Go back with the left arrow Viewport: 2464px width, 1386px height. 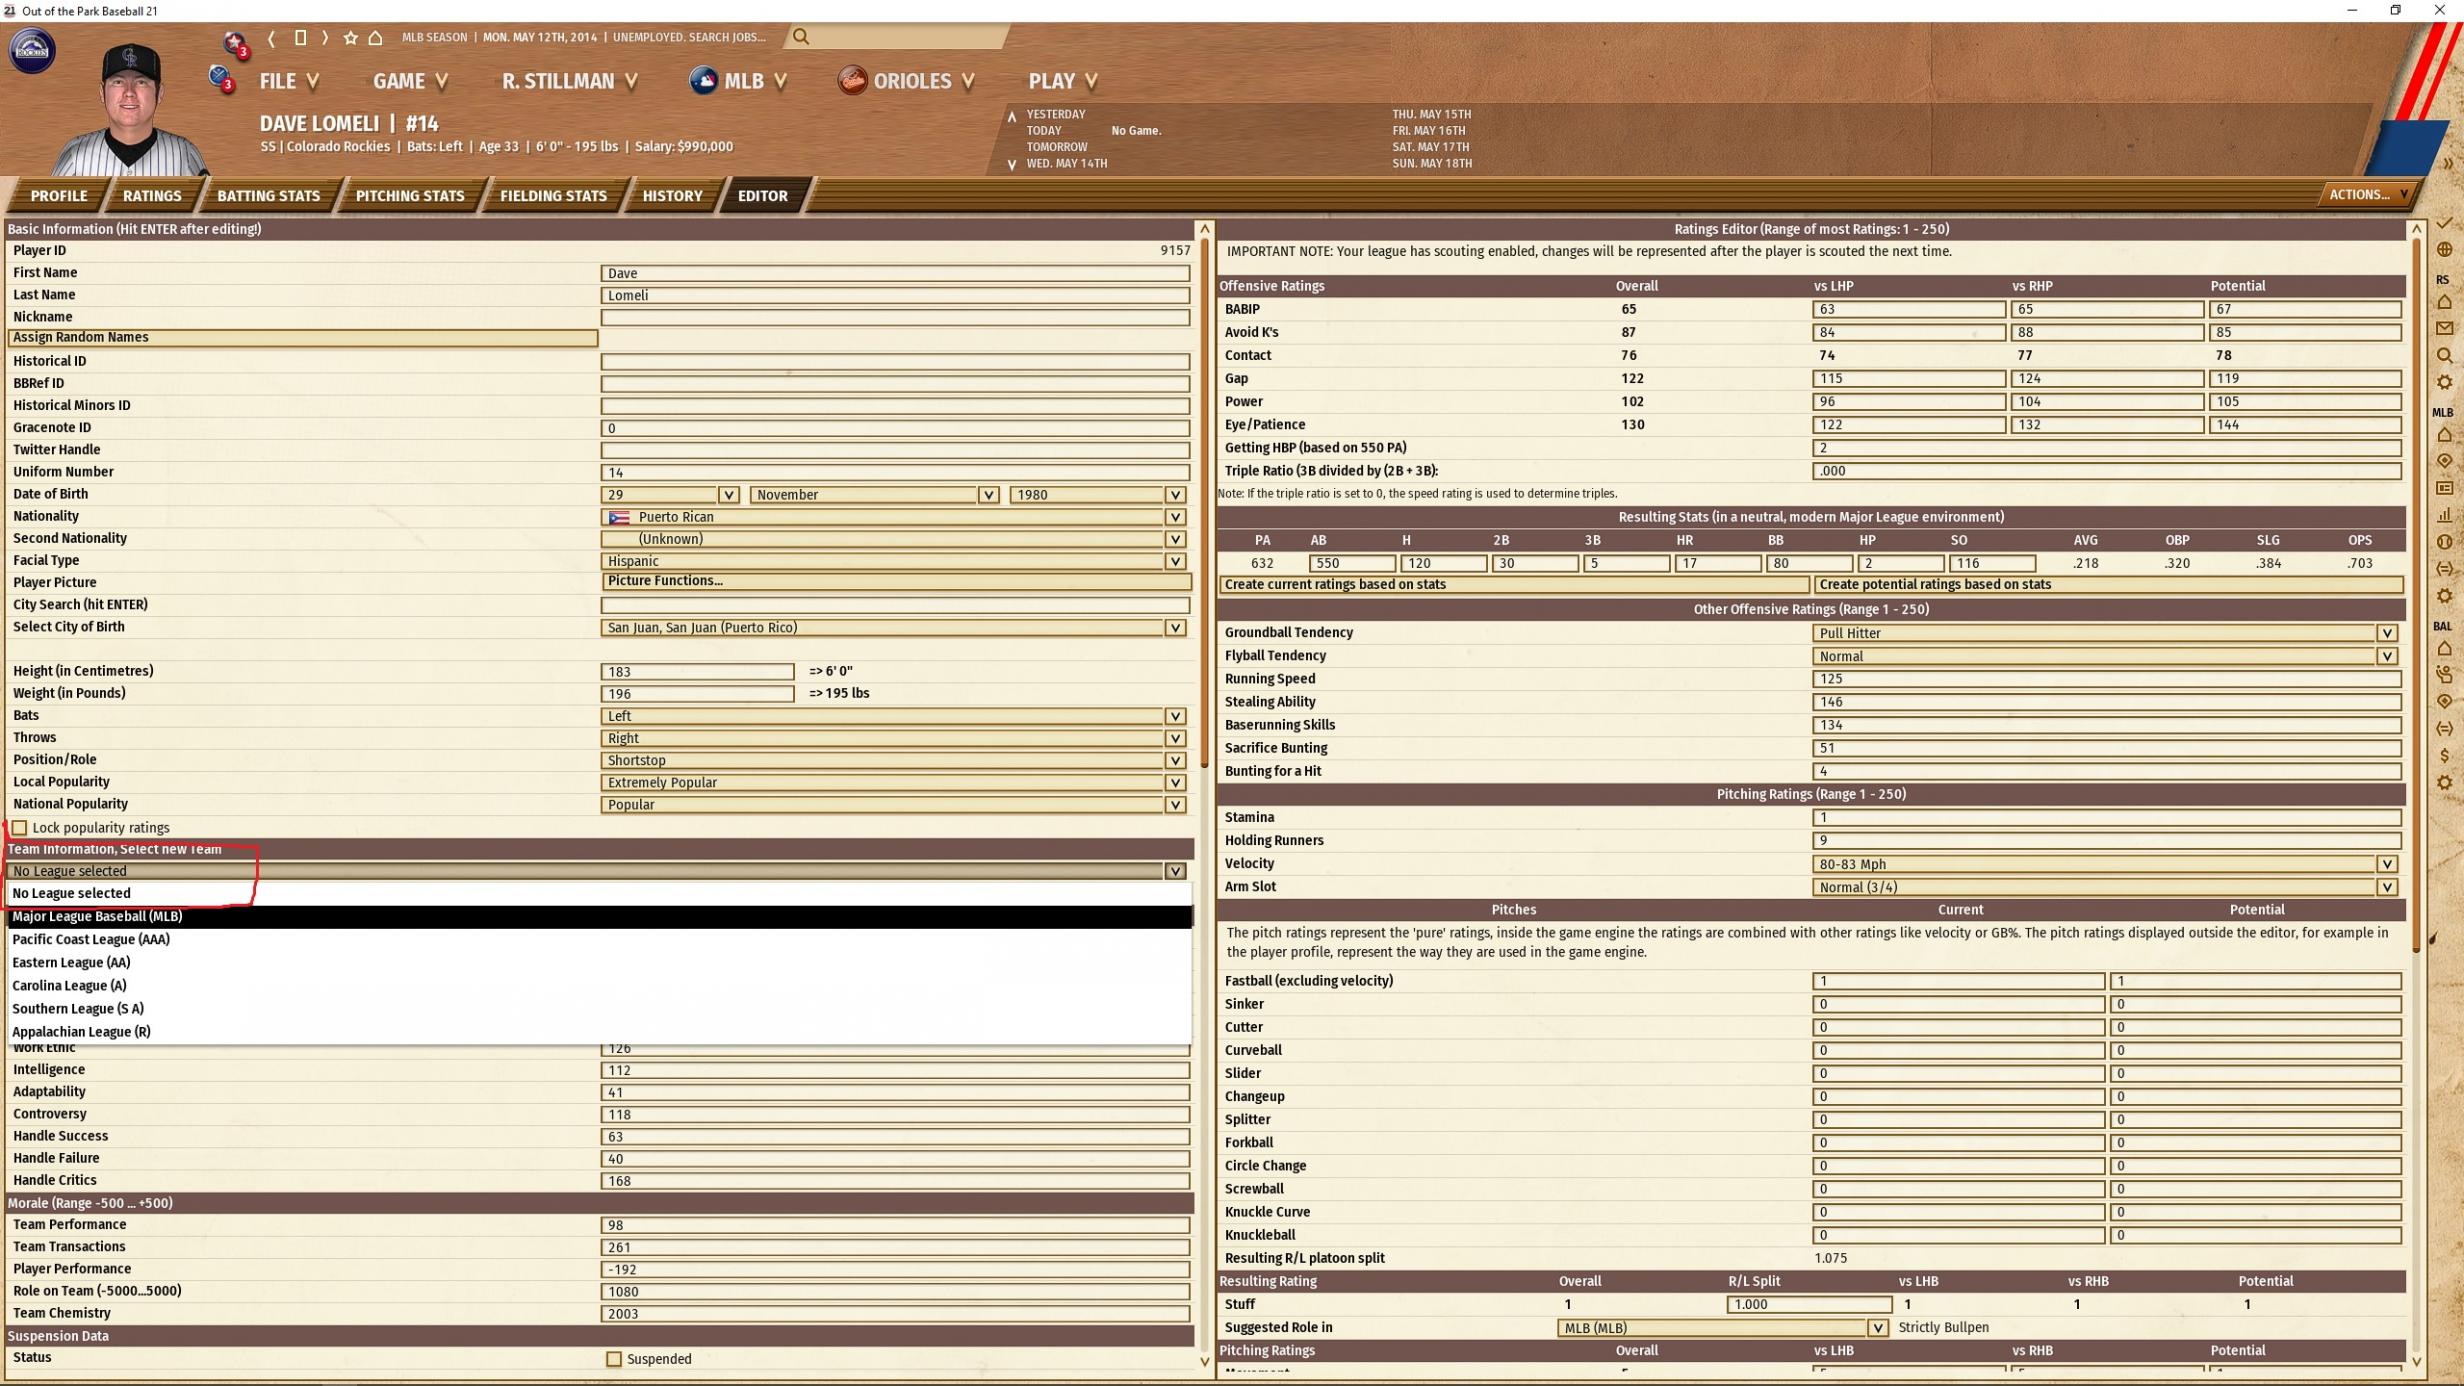click(x=271, y=38)
